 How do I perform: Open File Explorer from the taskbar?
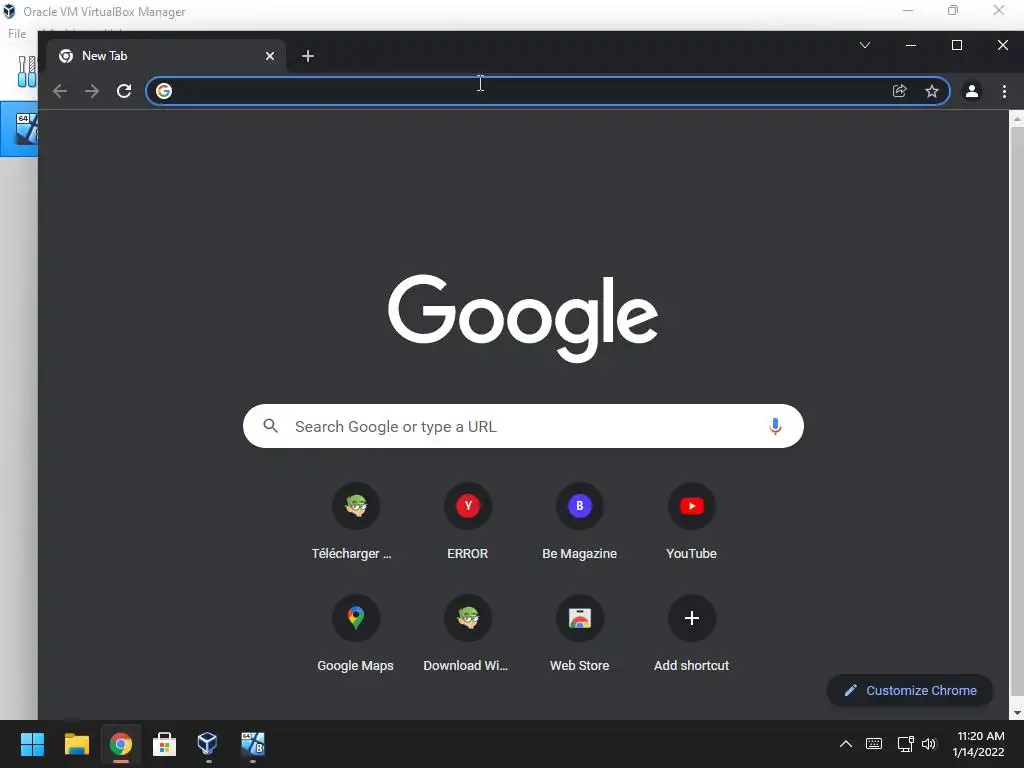pos(76,744)
